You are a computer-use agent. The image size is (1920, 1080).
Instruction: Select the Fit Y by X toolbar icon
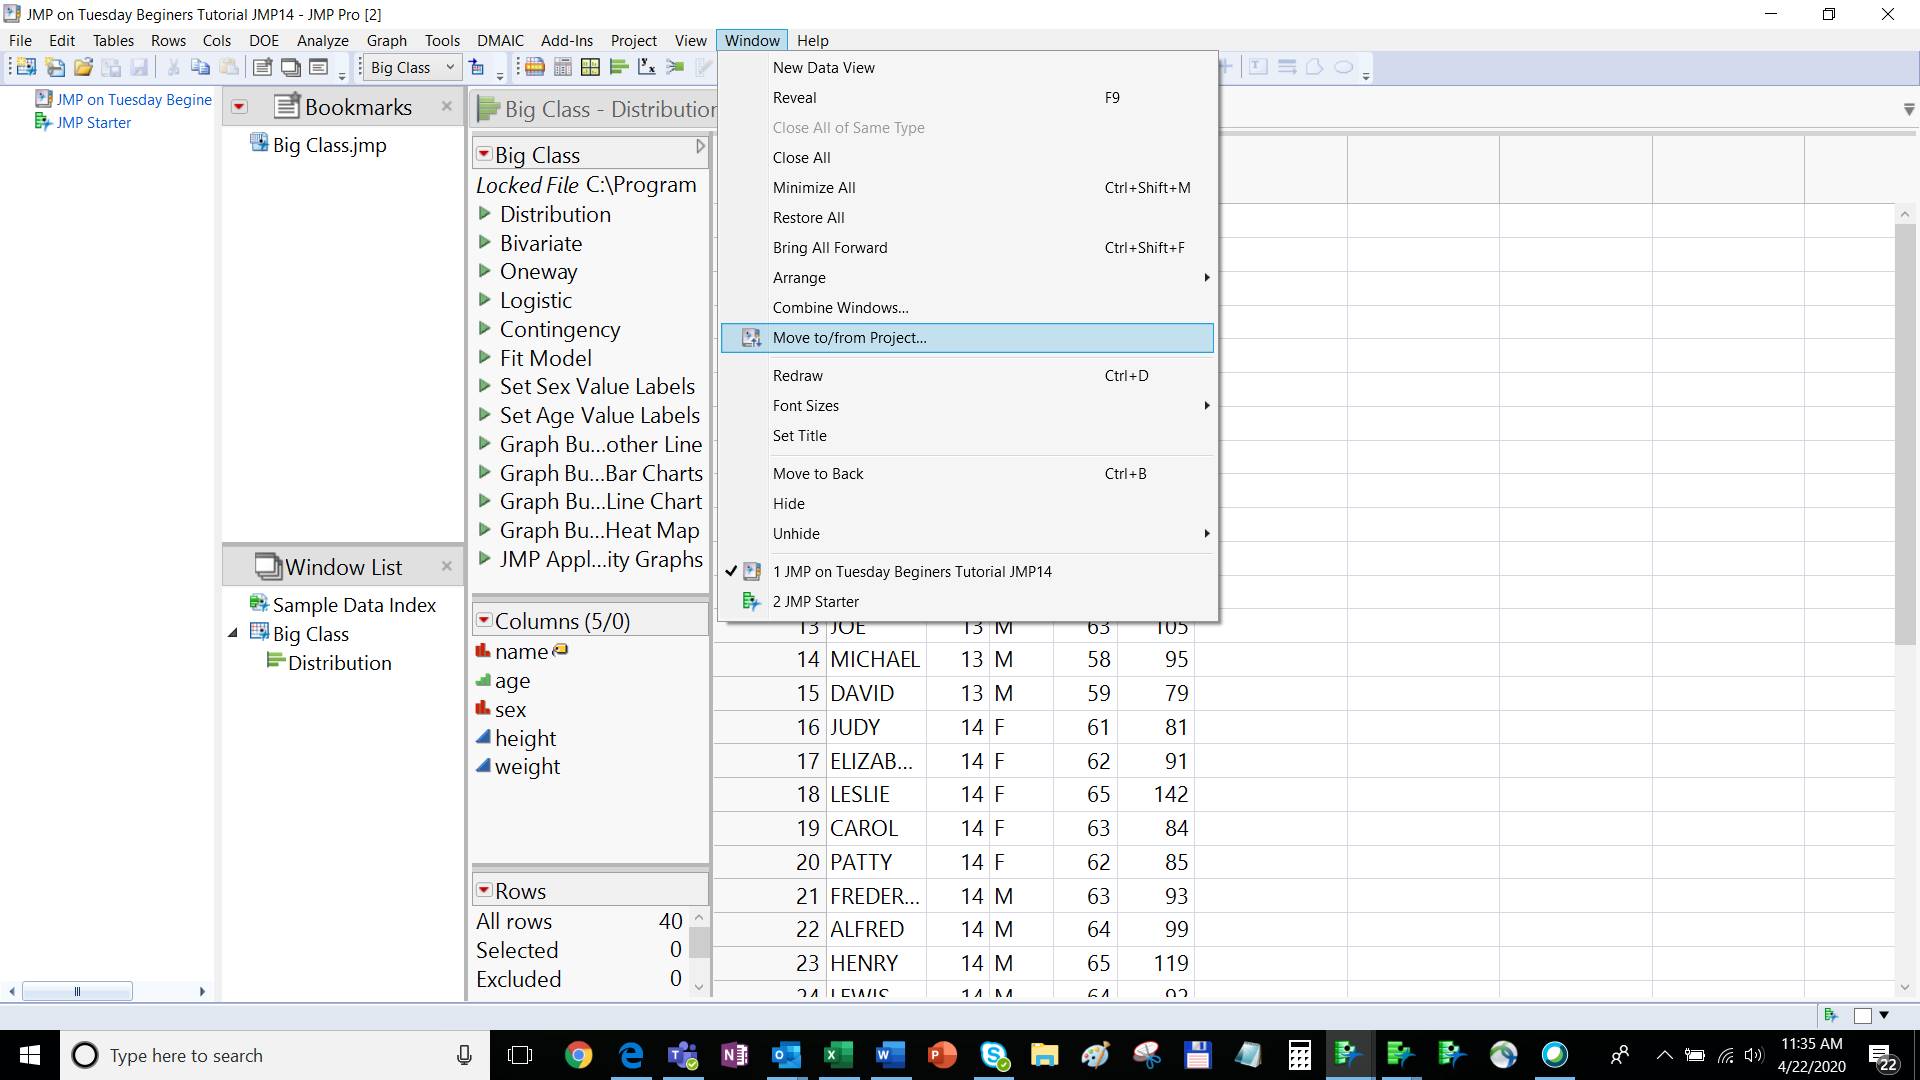pos(648,67)
